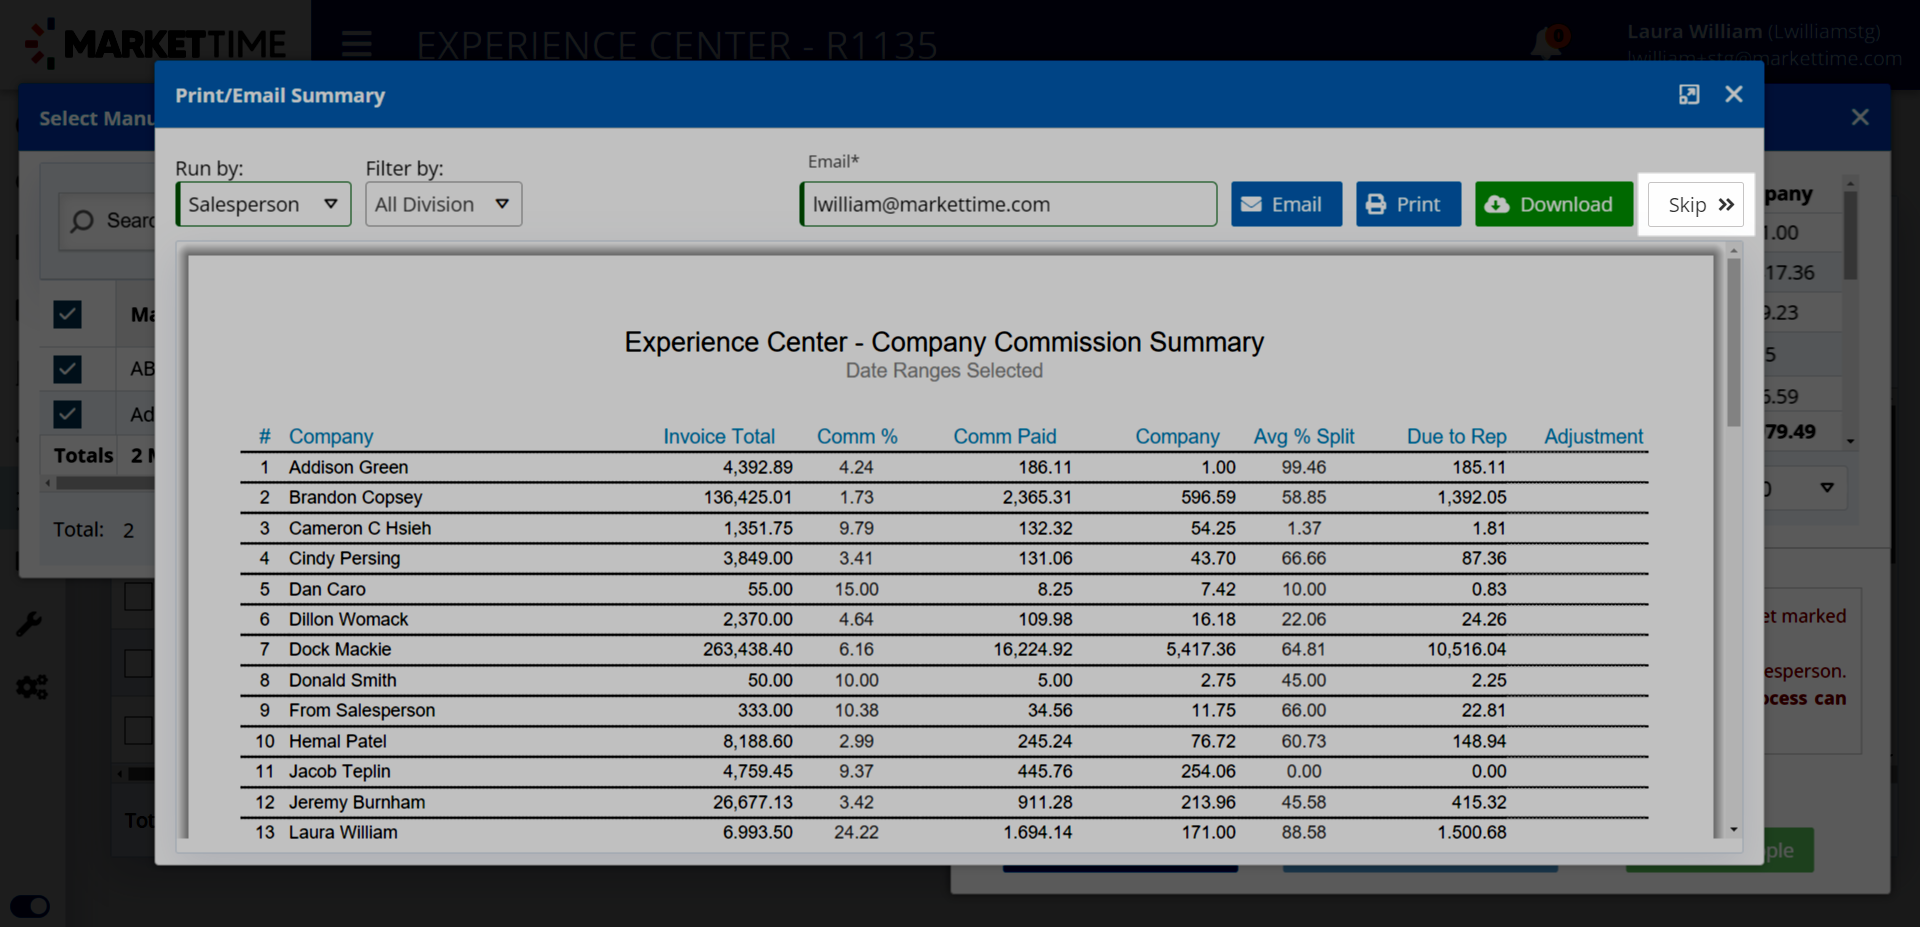This screenshot has height=927, width=1920.
Task: Download the commission summary
Action: point(1553,204)
